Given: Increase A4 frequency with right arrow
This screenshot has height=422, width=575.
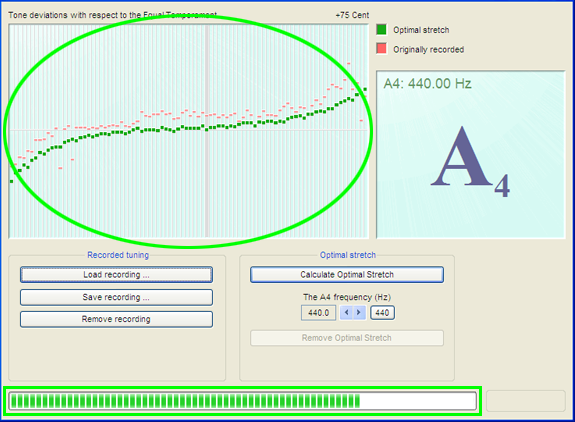Looking at the screenshot, I should pyautogui.click(x=359, y=313).
